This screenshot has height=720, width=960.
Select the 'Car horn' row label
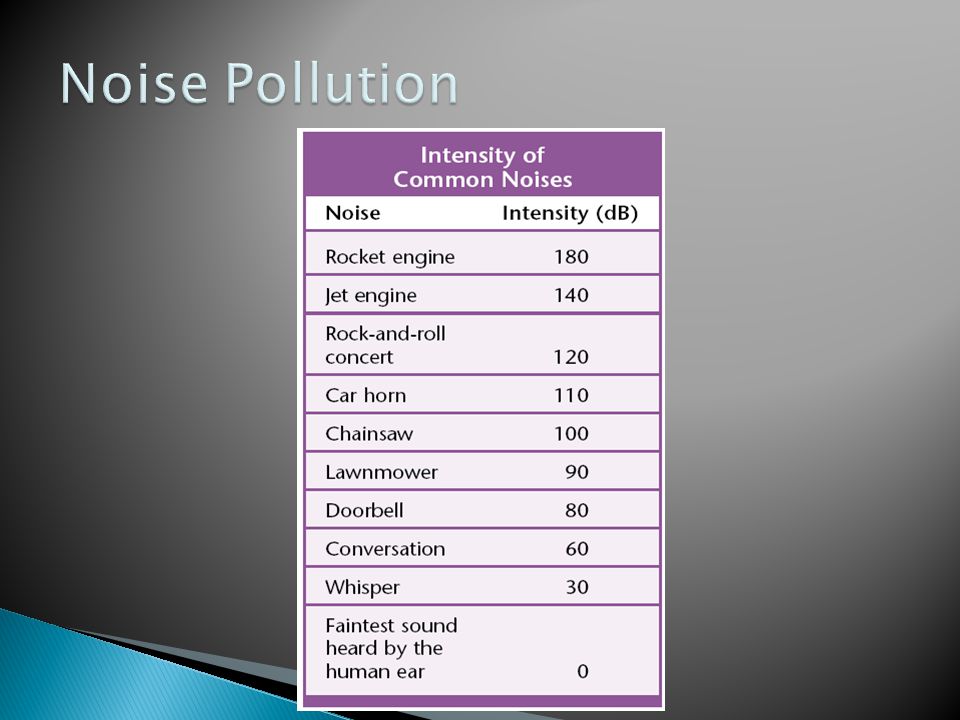[x=366, y=395]
